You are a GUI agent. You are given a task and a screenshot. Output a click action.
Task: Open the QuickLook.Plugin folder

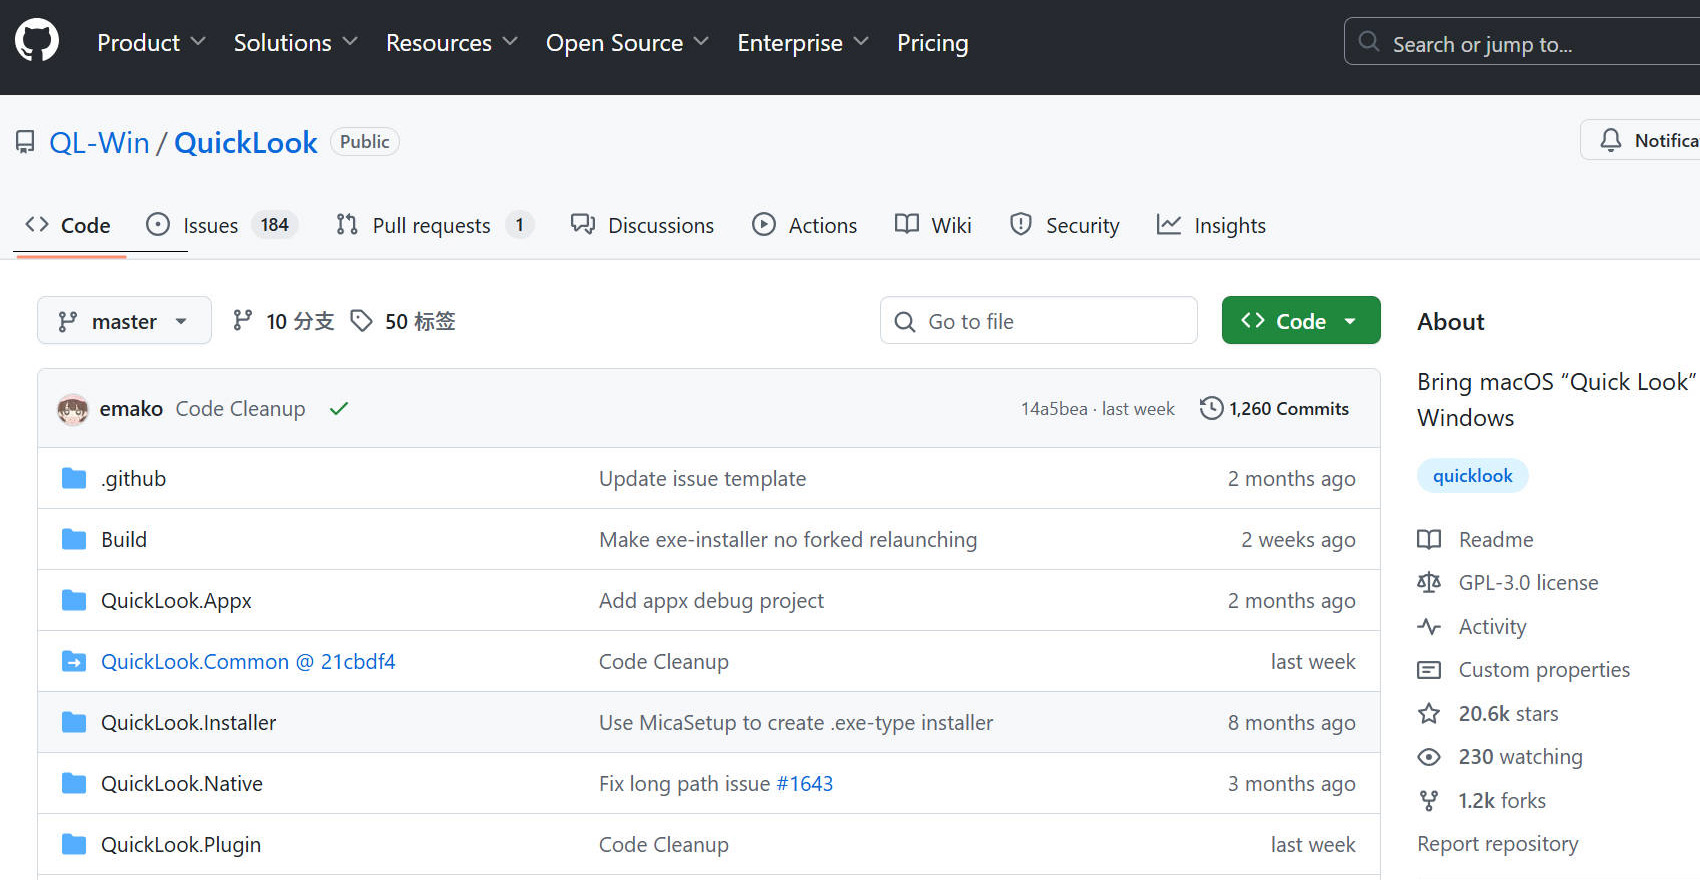[x=181, y=845]
